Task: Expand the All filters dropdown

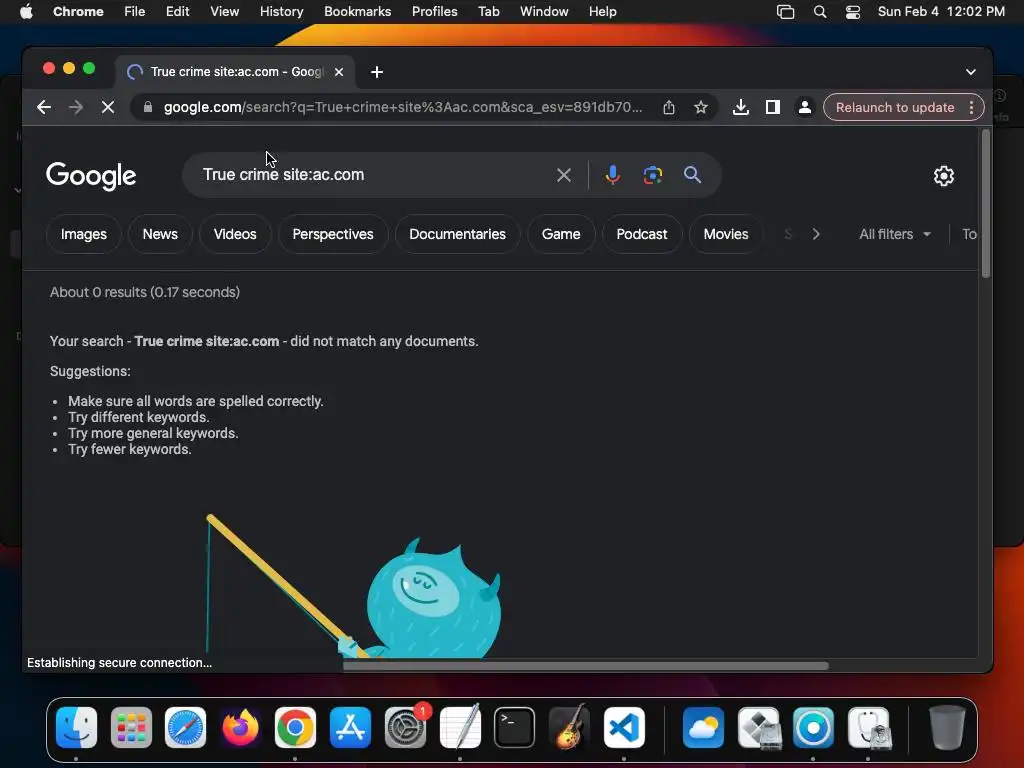Action: (895, 234)
